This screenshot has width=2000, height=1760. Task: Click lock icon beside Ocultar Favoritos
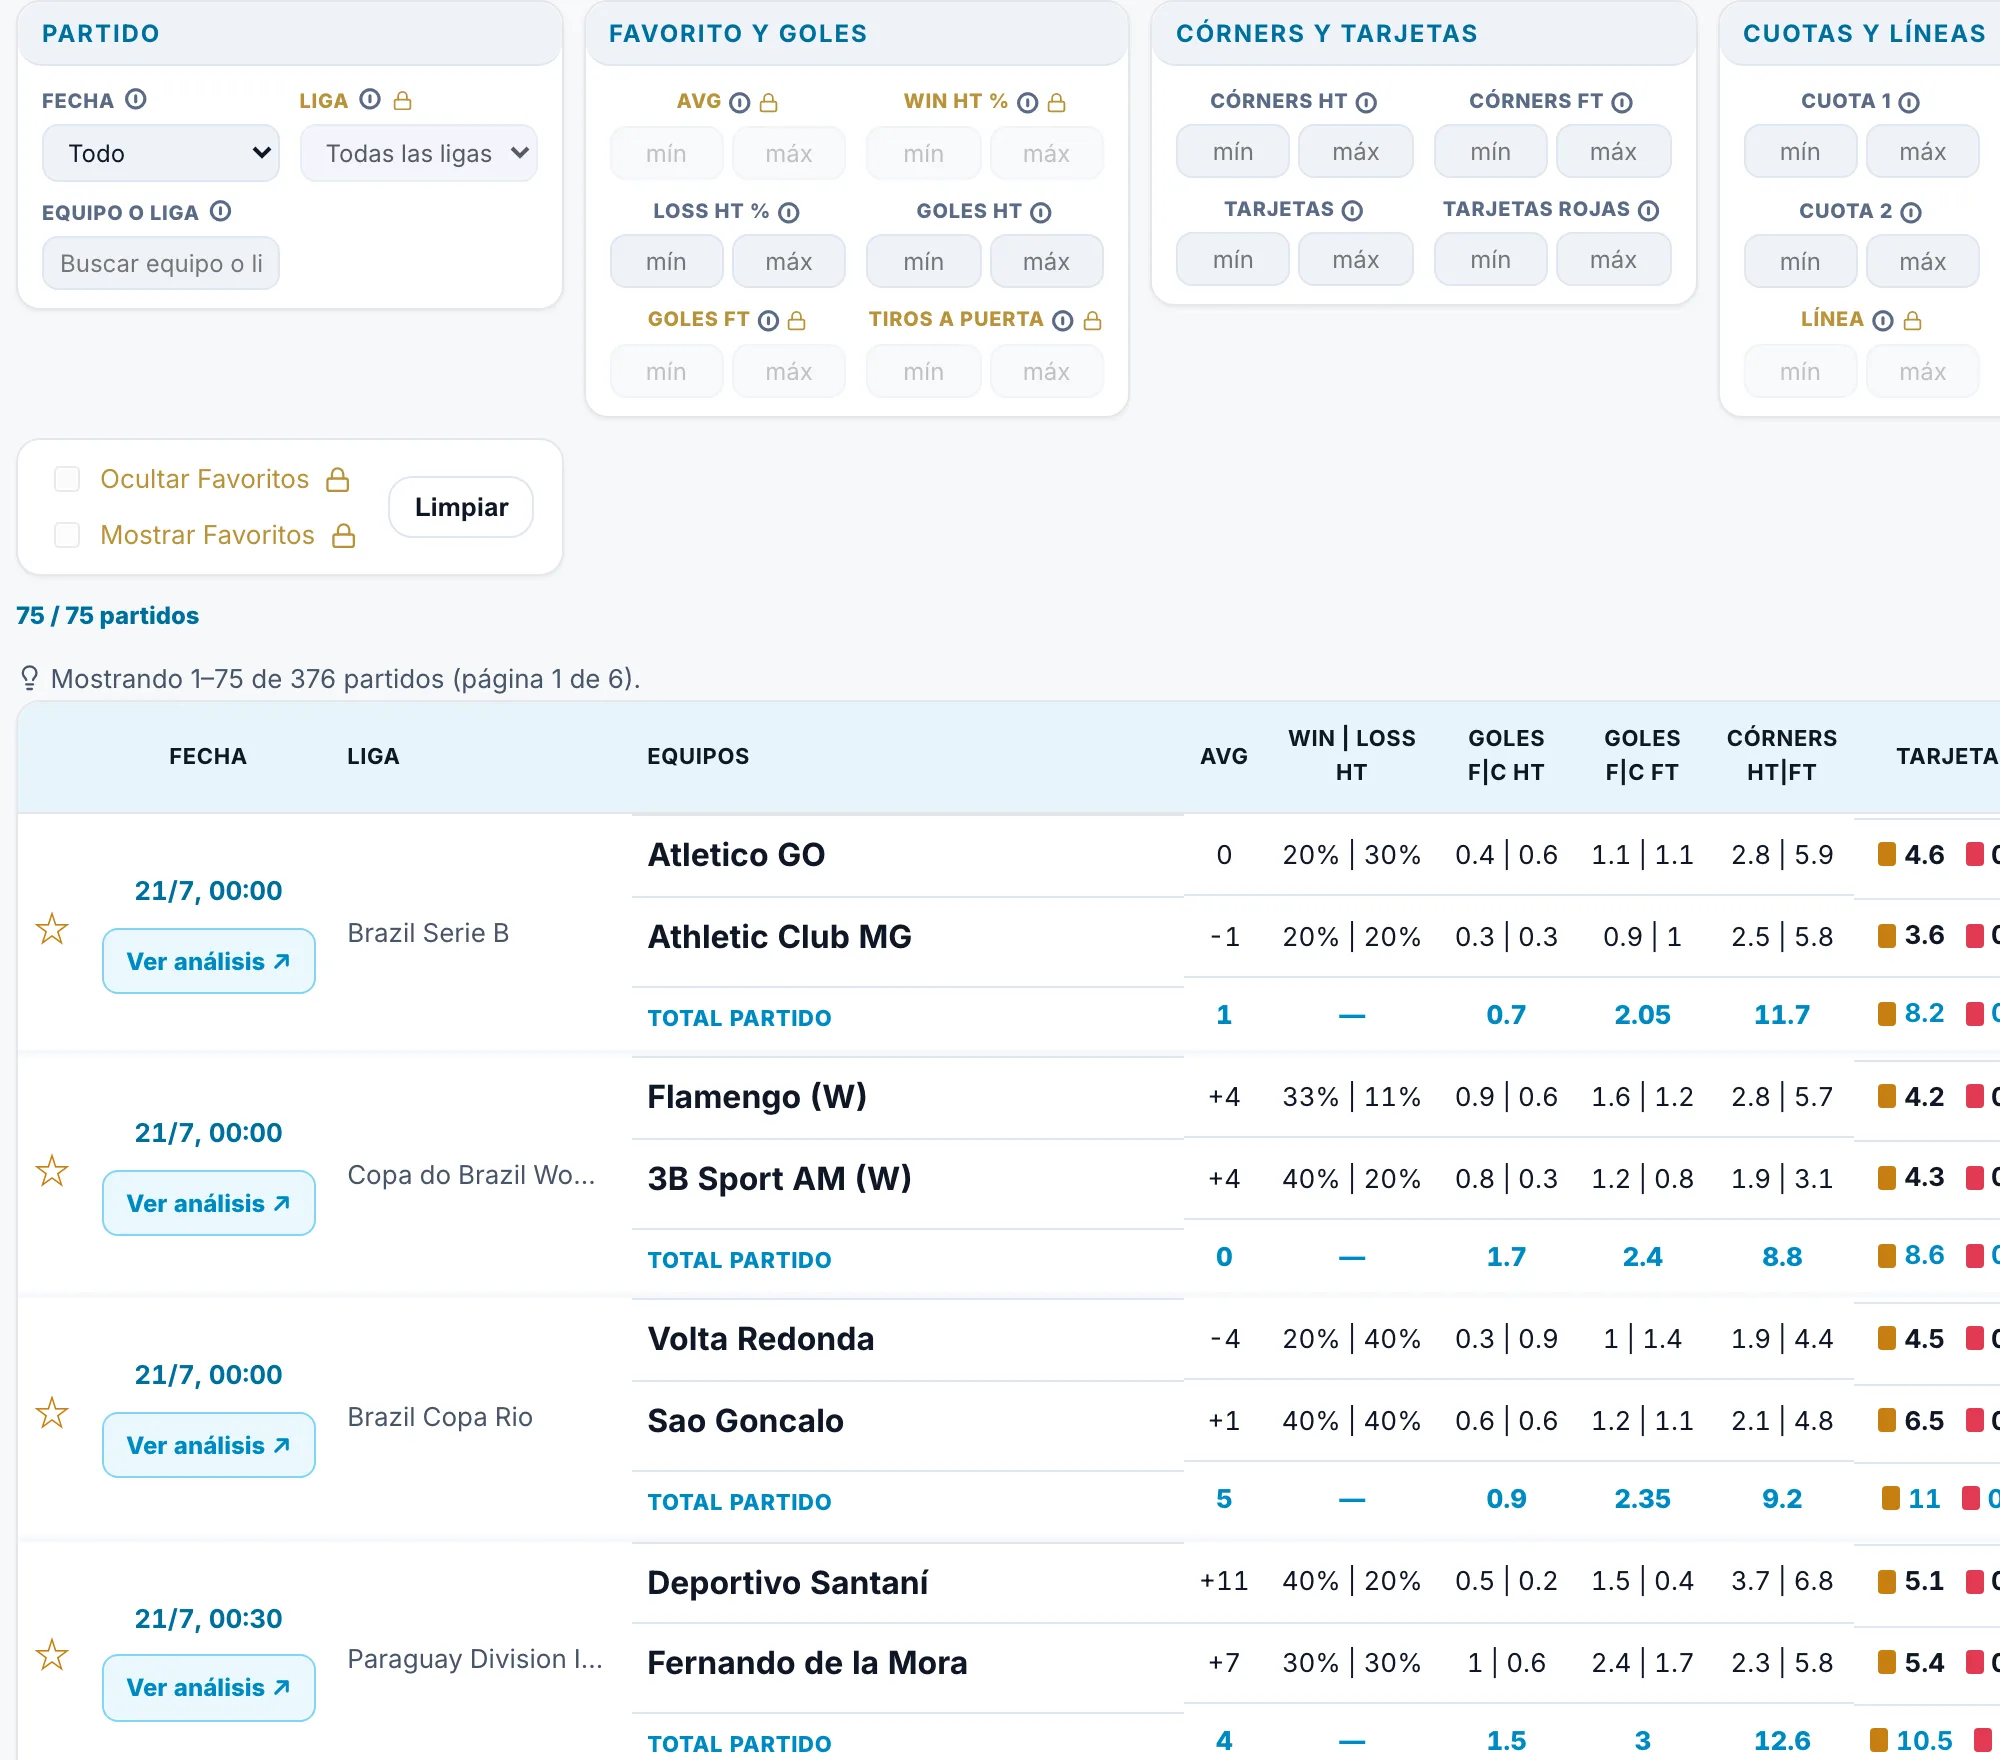[338, 479]
